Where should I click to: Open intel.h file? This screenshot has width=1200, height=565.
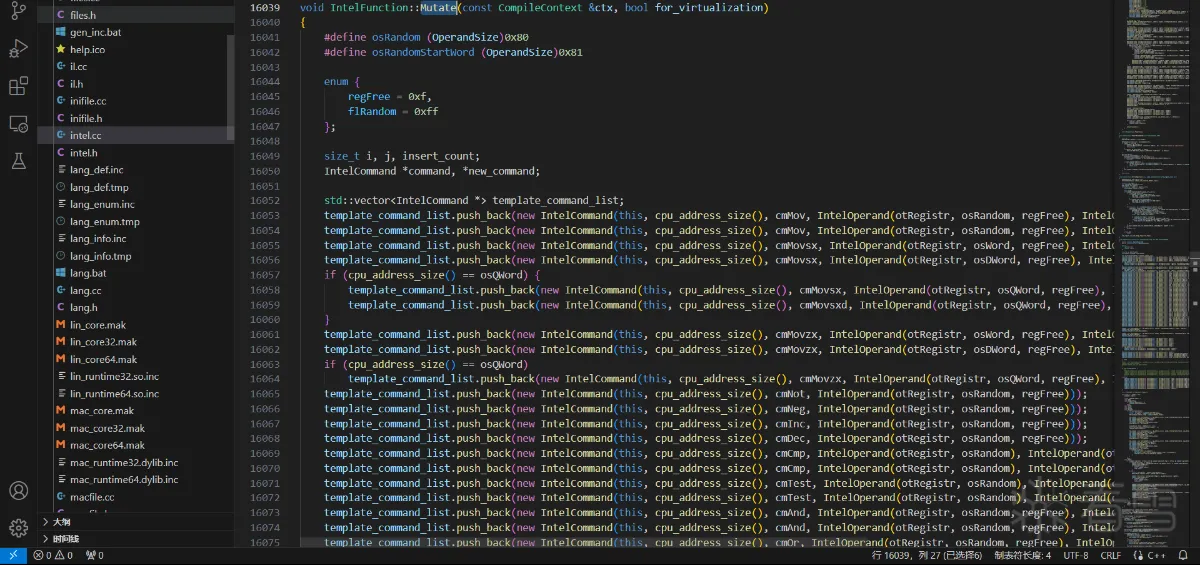(136, 152)
